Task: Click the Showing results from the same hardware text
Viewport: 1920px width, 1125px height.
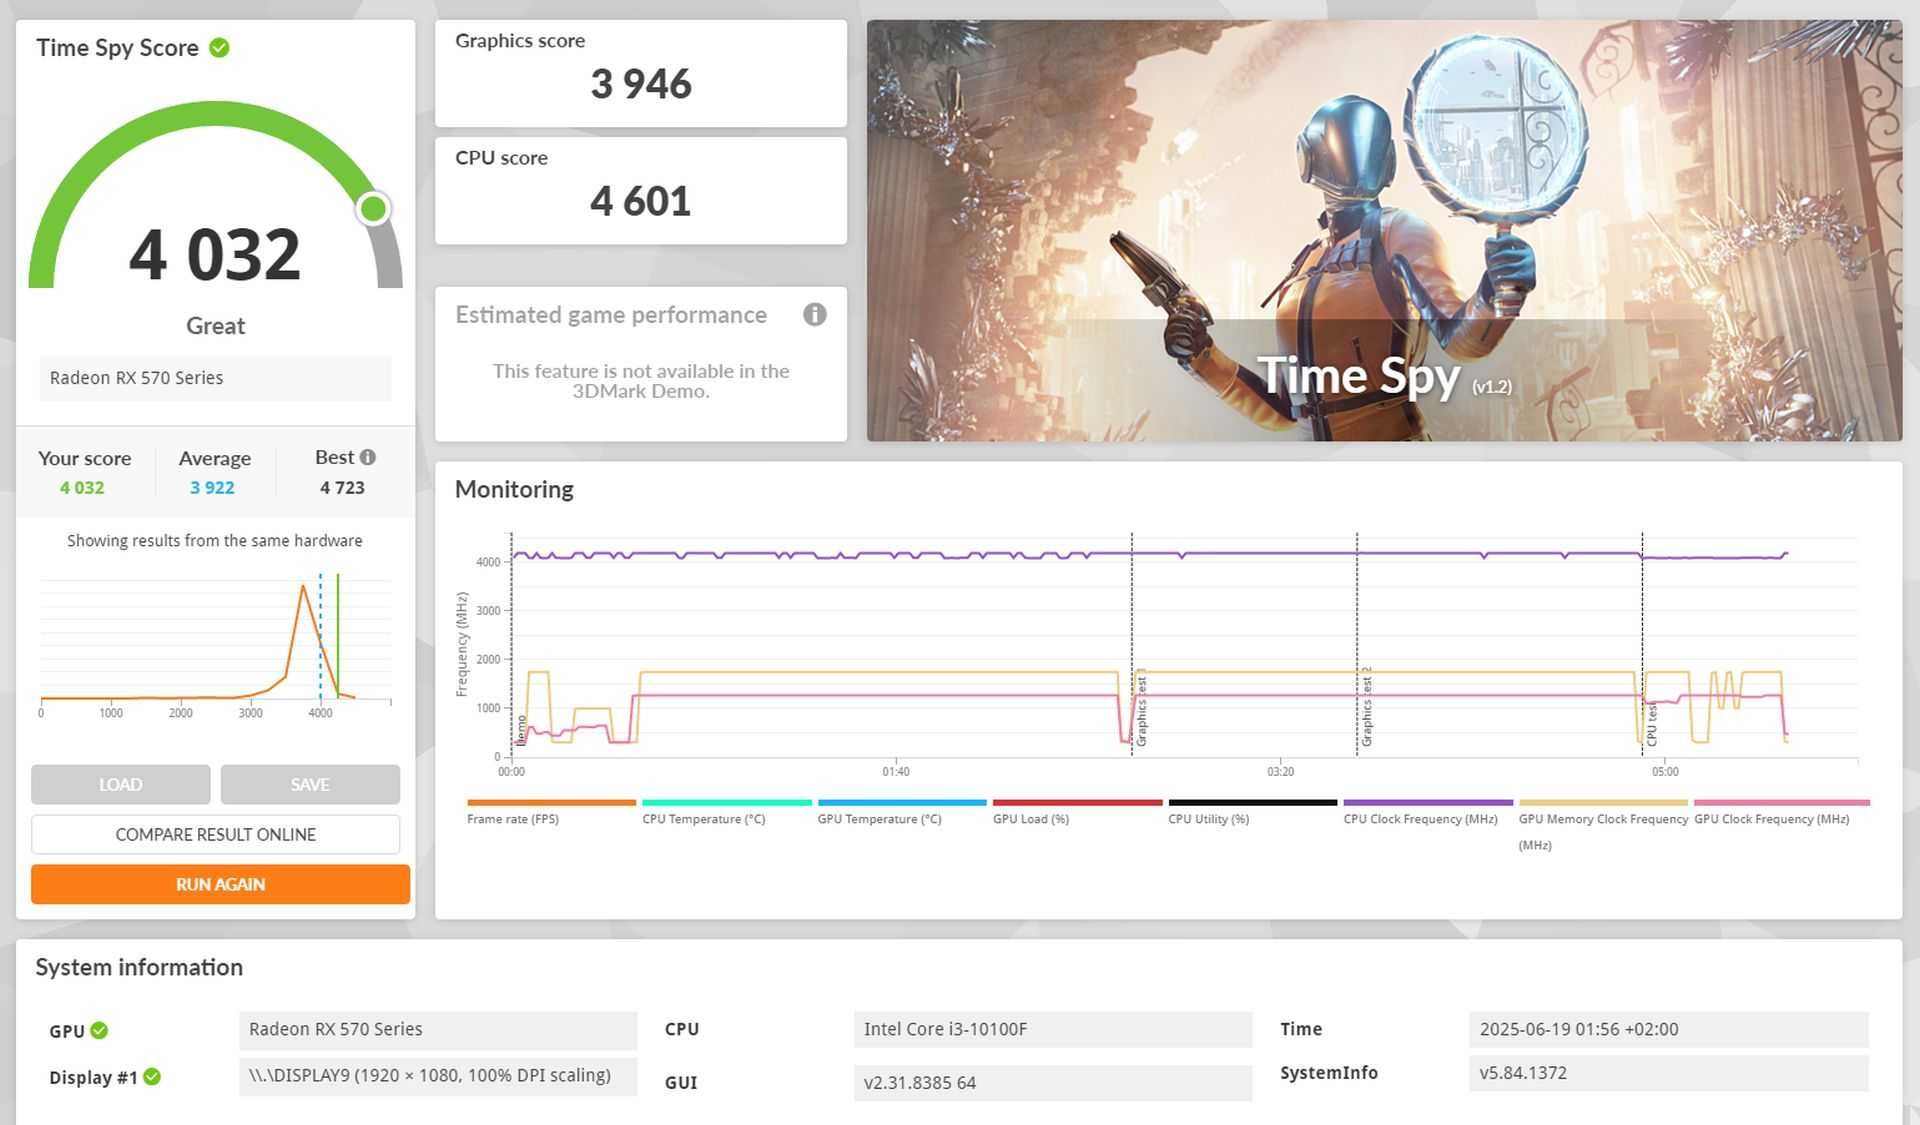Action: (x=215, y=541)
